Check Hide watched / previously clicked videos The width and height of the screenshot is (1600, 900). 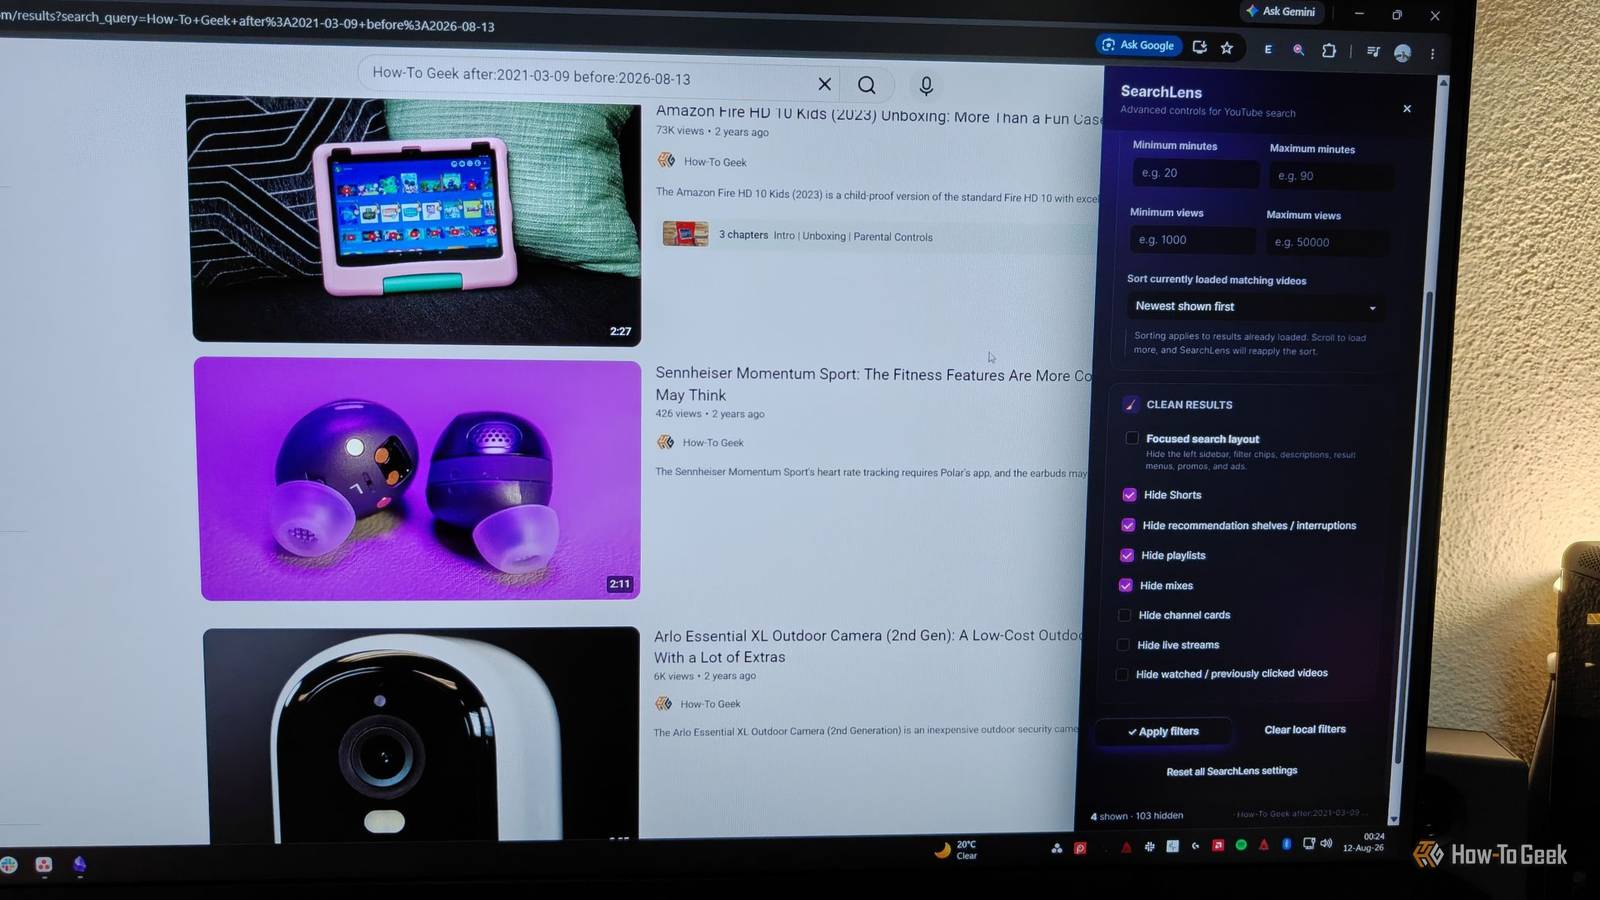point(1122,674)
